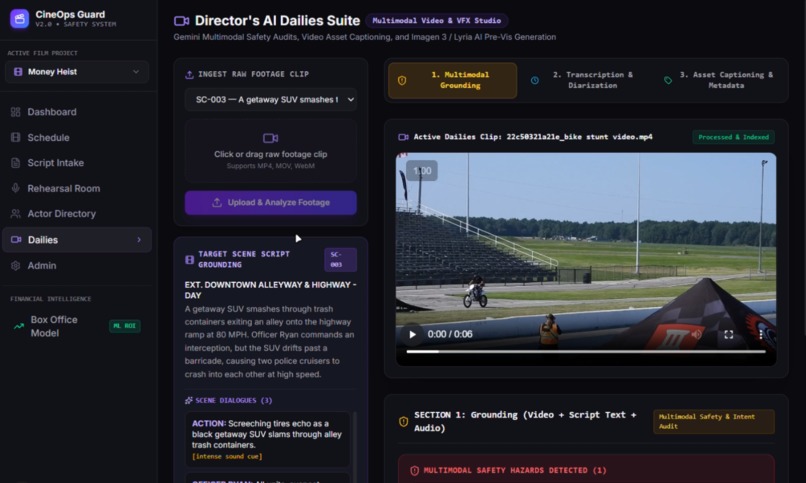Click Upload & Analyze Footage button
Screen dimensions: 806x483
point(270,202)
